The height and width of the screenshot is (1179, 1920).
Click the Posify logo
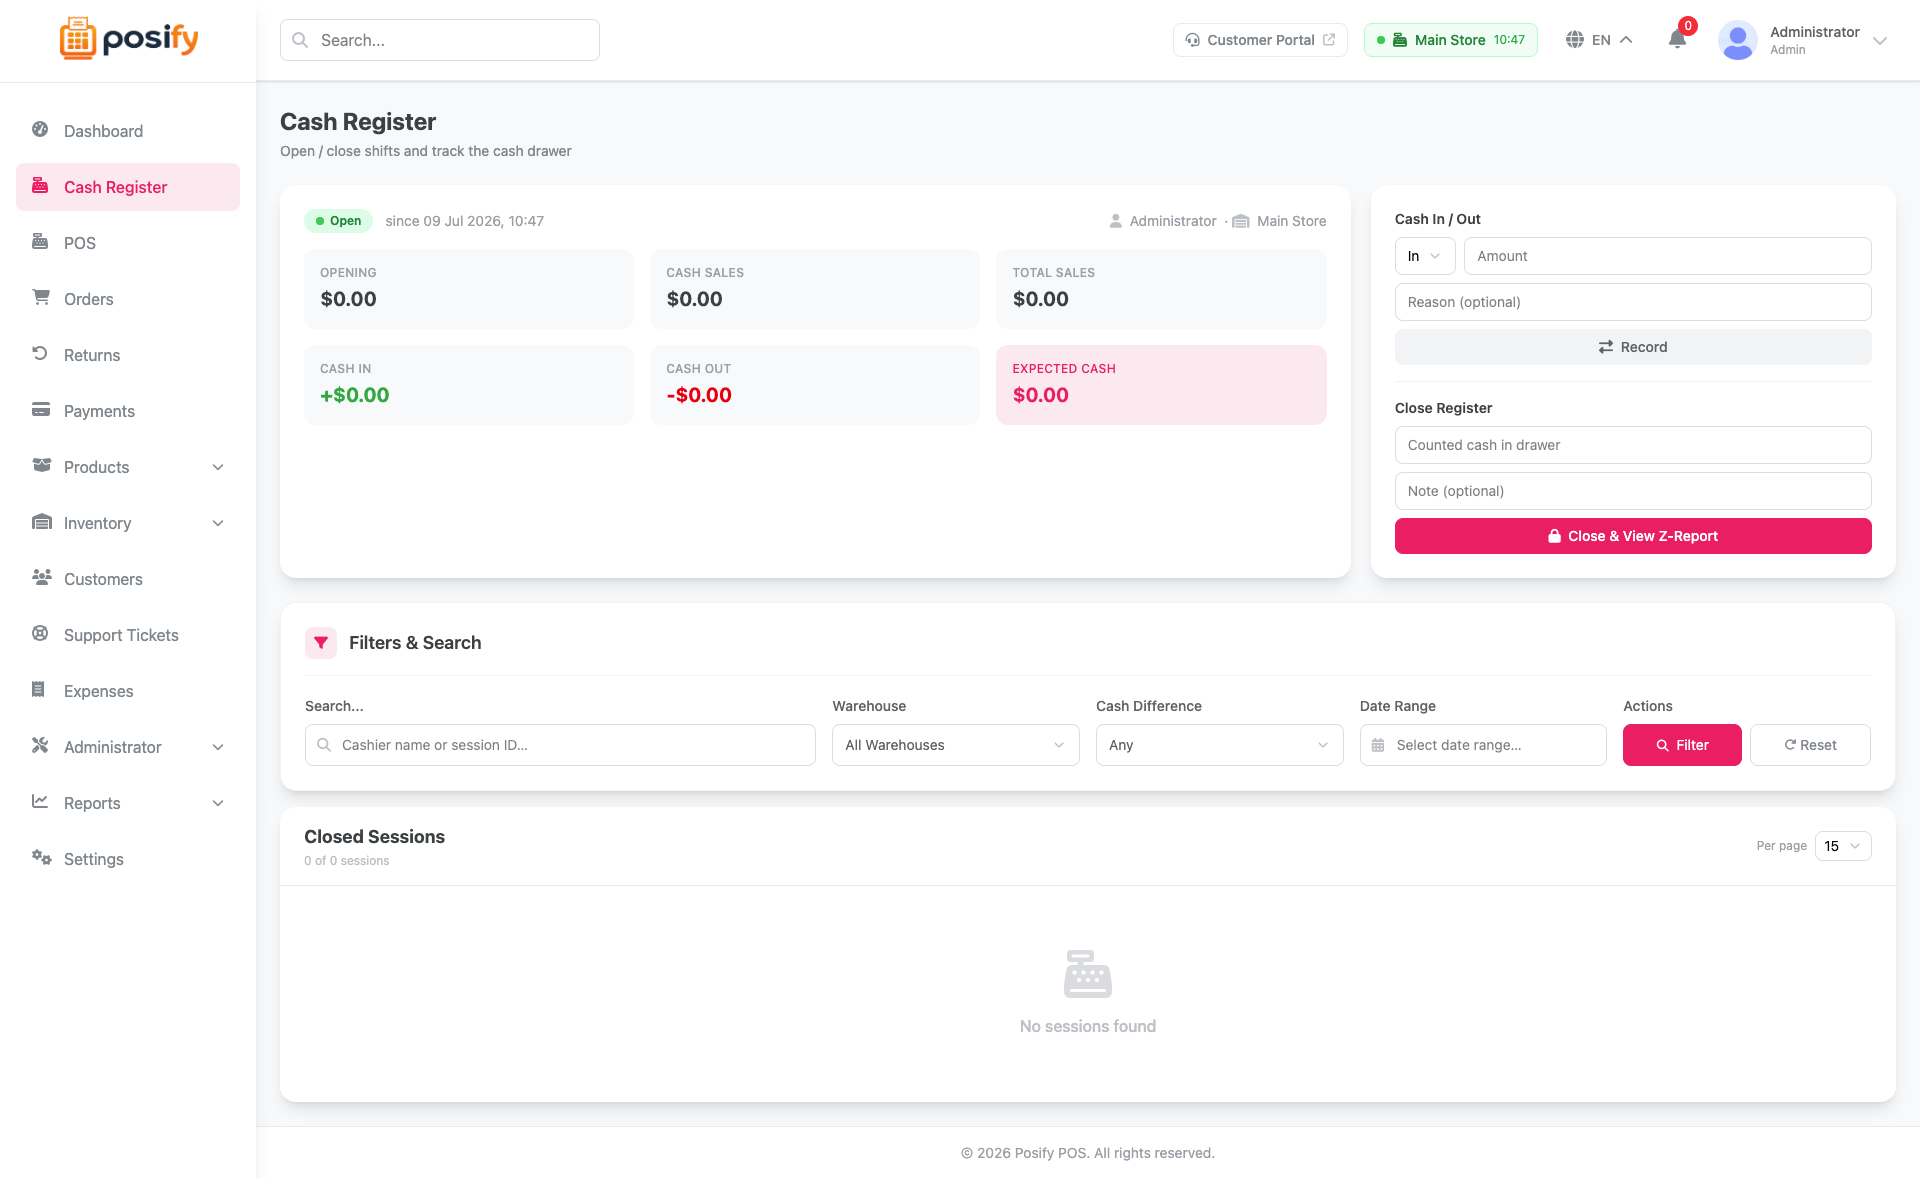(128, 39)
